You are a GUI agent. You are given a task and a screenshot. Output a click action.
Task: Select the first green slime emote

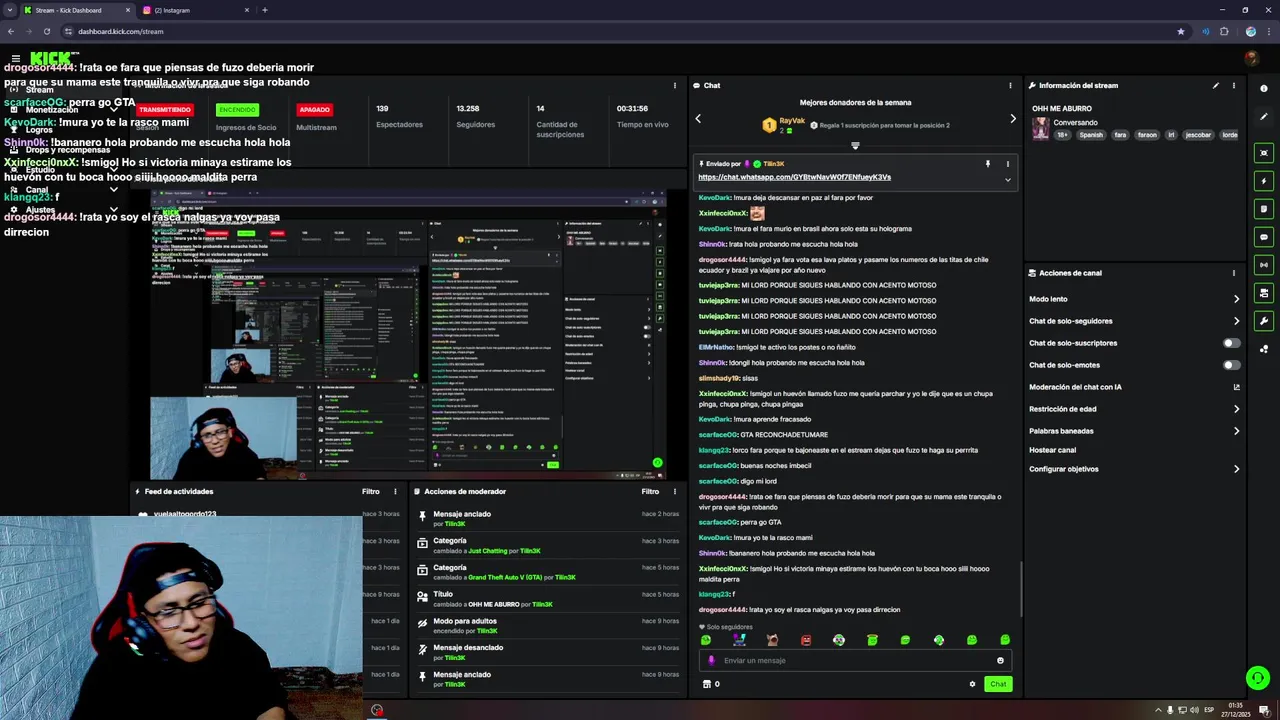coord(706,640)
